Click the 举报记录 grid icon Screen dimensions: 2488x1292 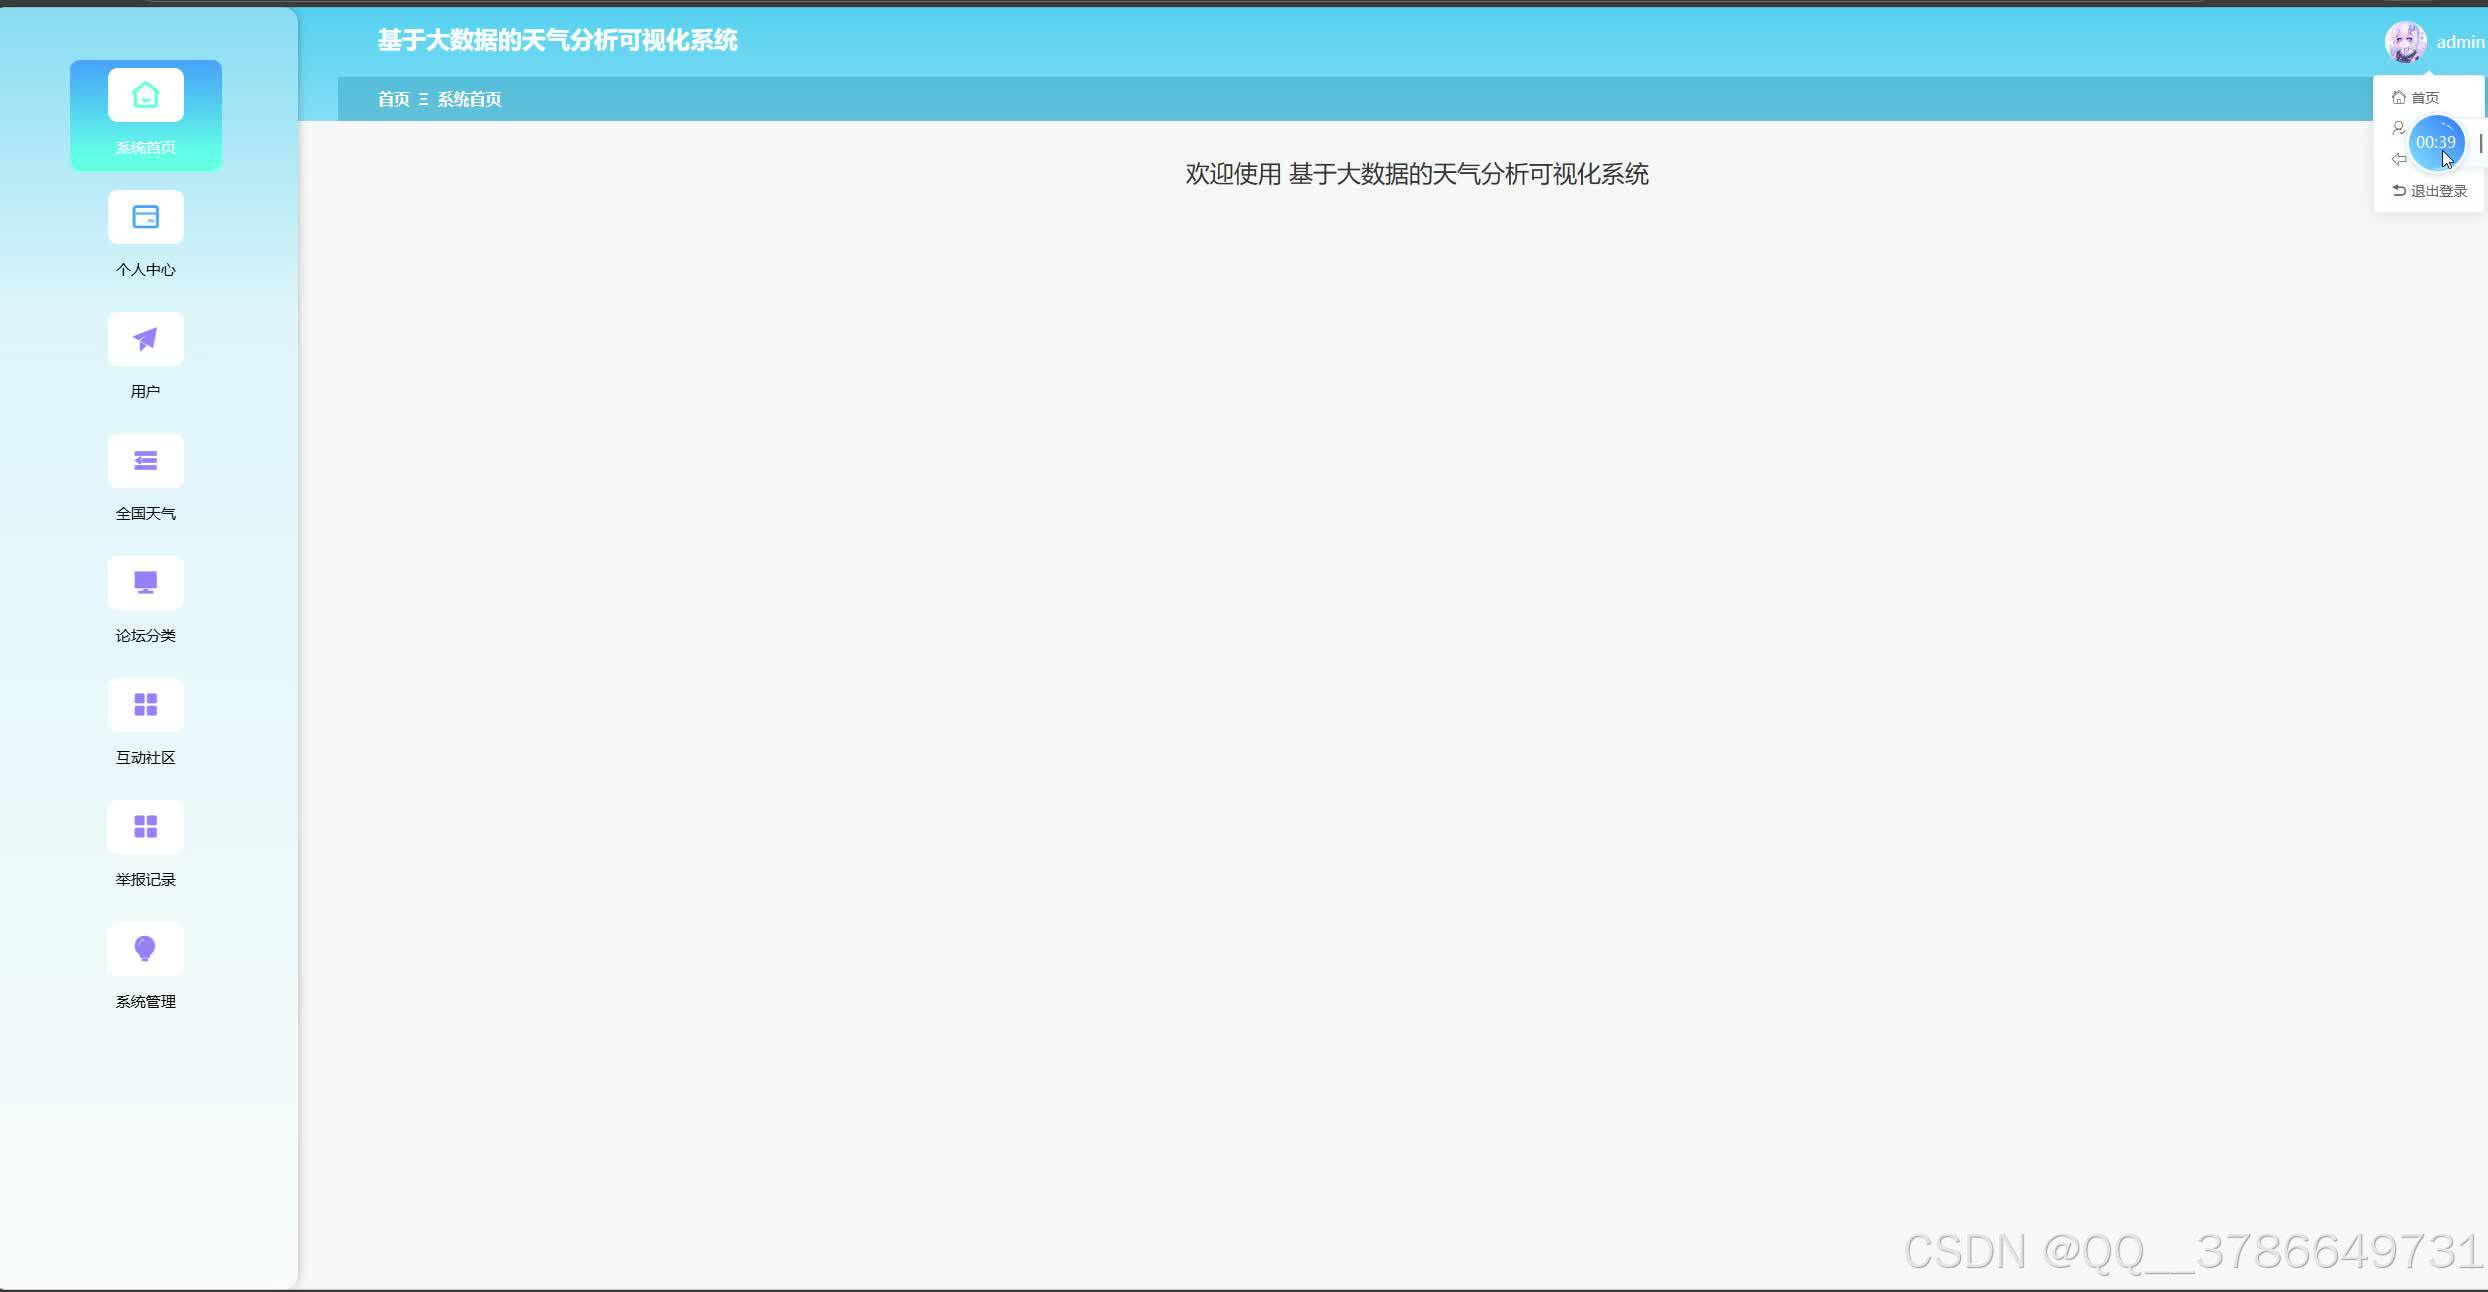[x=145, y=827]
